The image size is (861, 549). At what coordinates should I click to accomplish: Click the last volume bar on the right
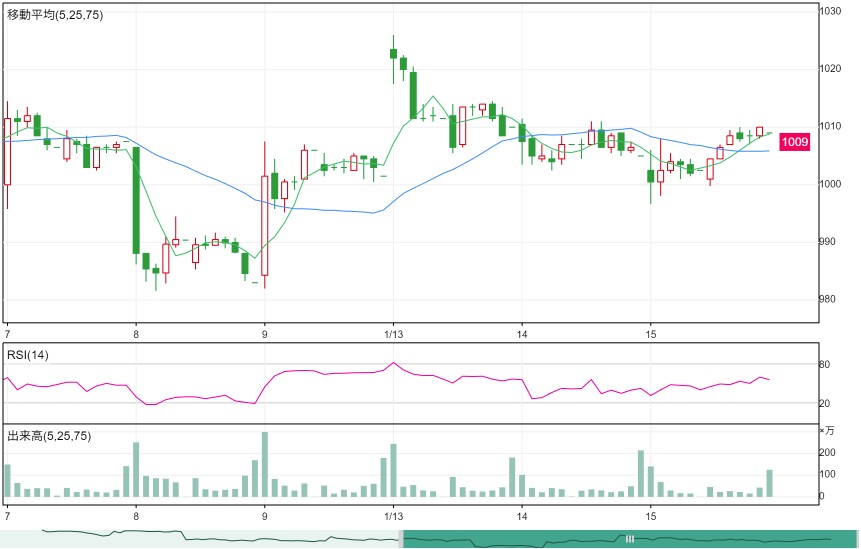click(769, 484)
